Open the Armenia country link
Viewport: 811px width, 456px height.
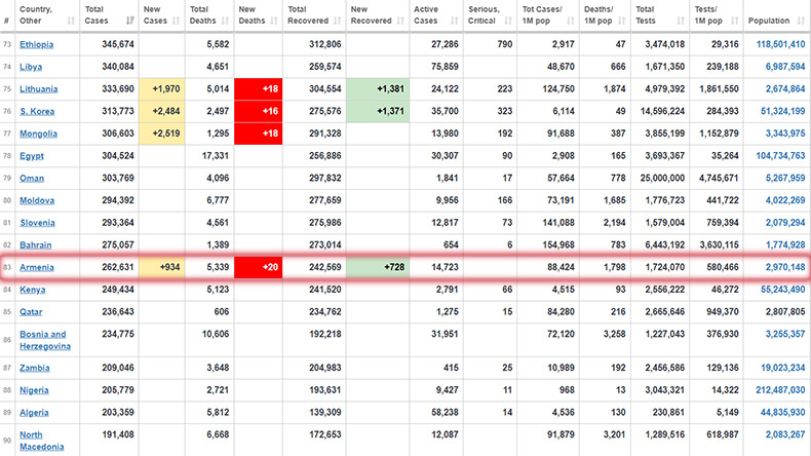click(37, 267)
